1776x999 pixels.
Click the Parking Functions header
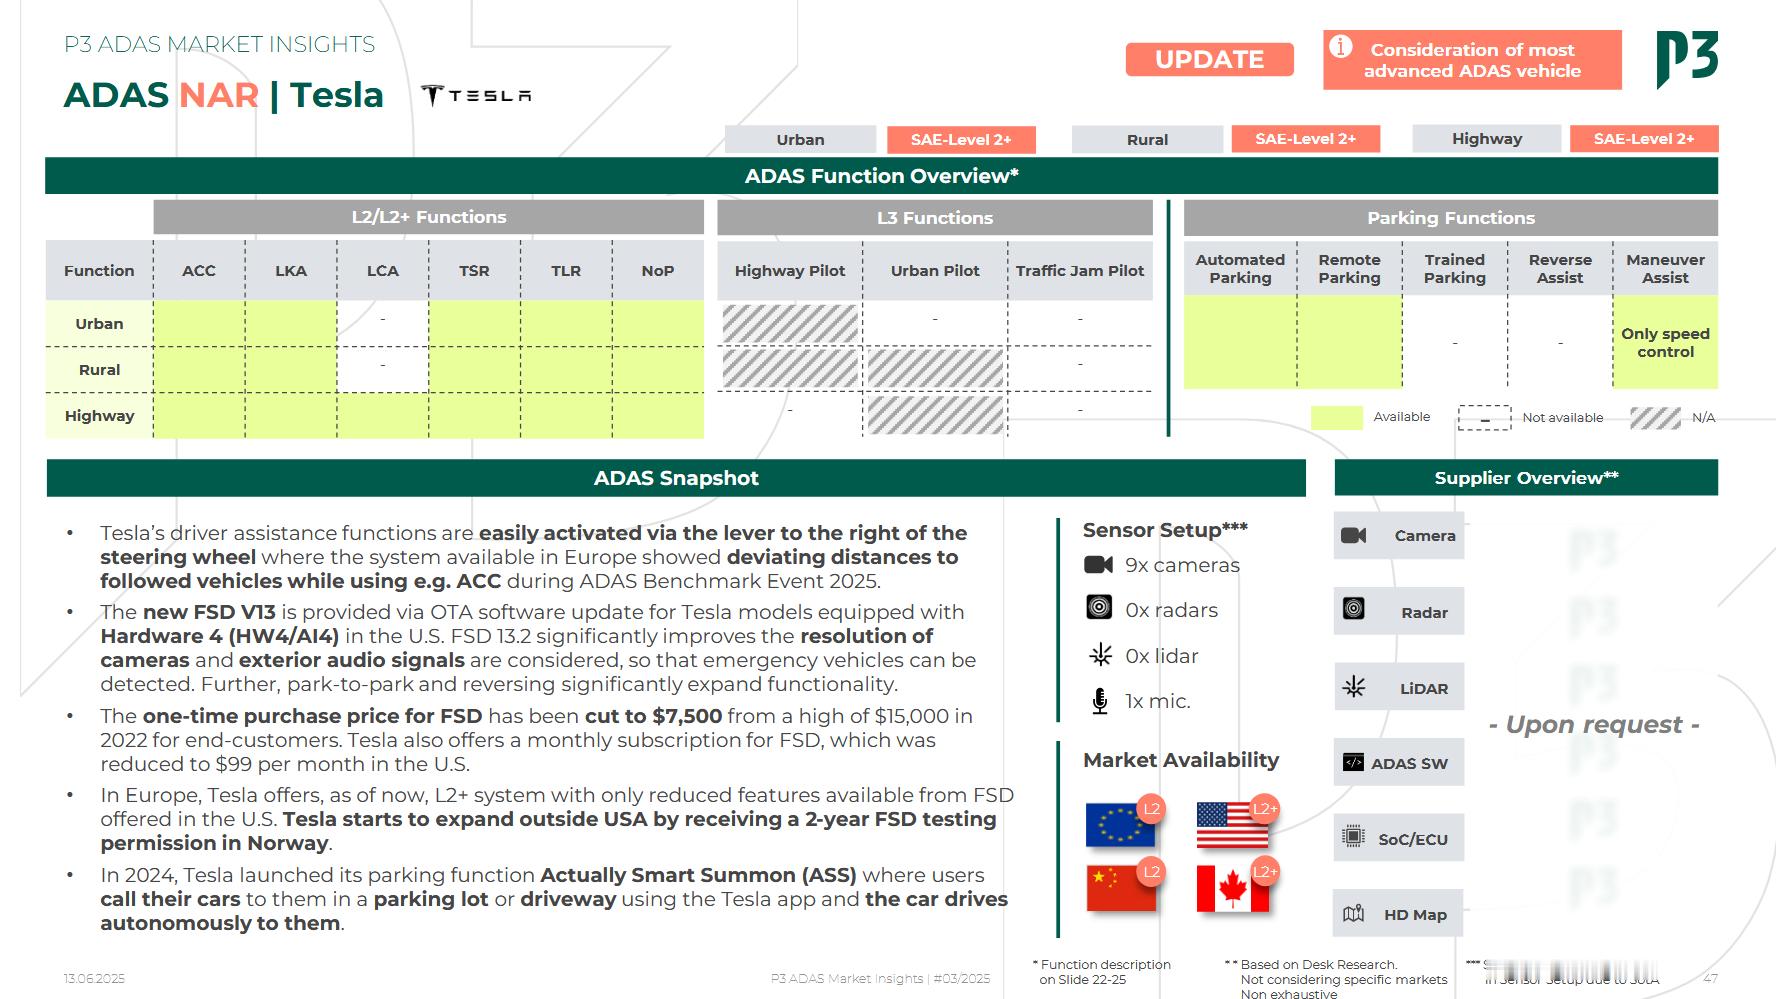(1451, 217)
